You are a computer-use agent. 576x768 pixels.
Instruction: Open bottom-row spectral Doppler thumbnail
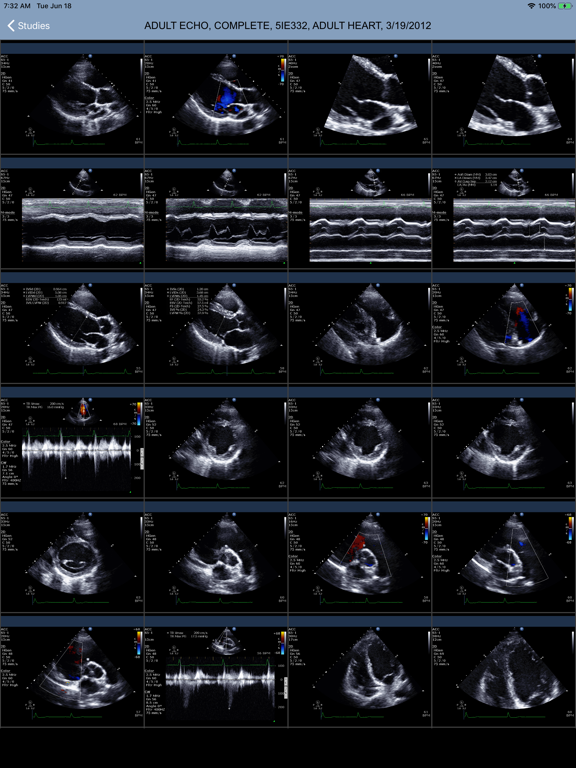pos(216,672)
